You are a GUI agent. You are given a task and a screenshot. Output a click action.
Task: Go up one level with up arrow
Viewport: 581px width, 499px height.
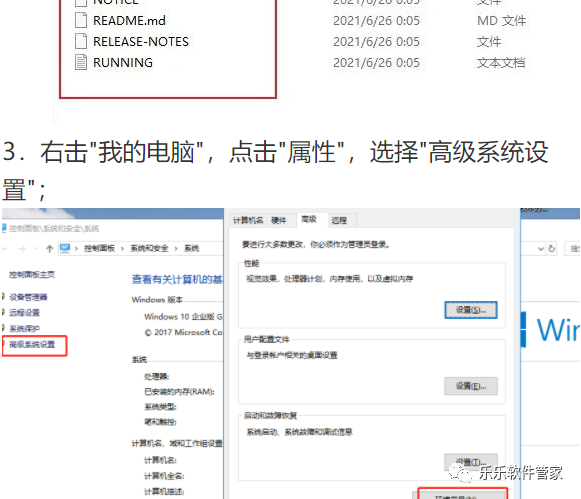50,249
